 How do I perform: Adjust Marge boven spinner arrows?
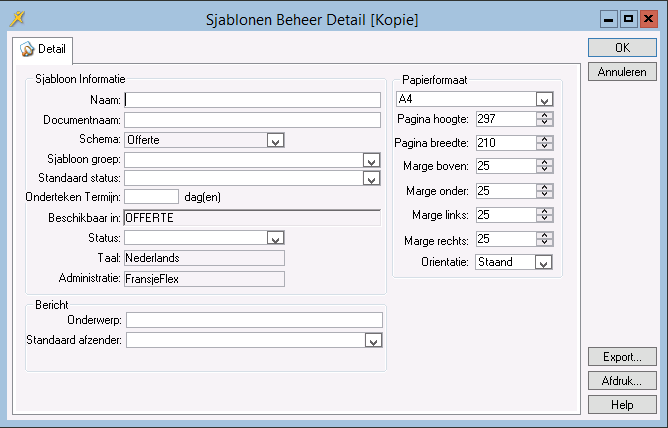point(544,166)
